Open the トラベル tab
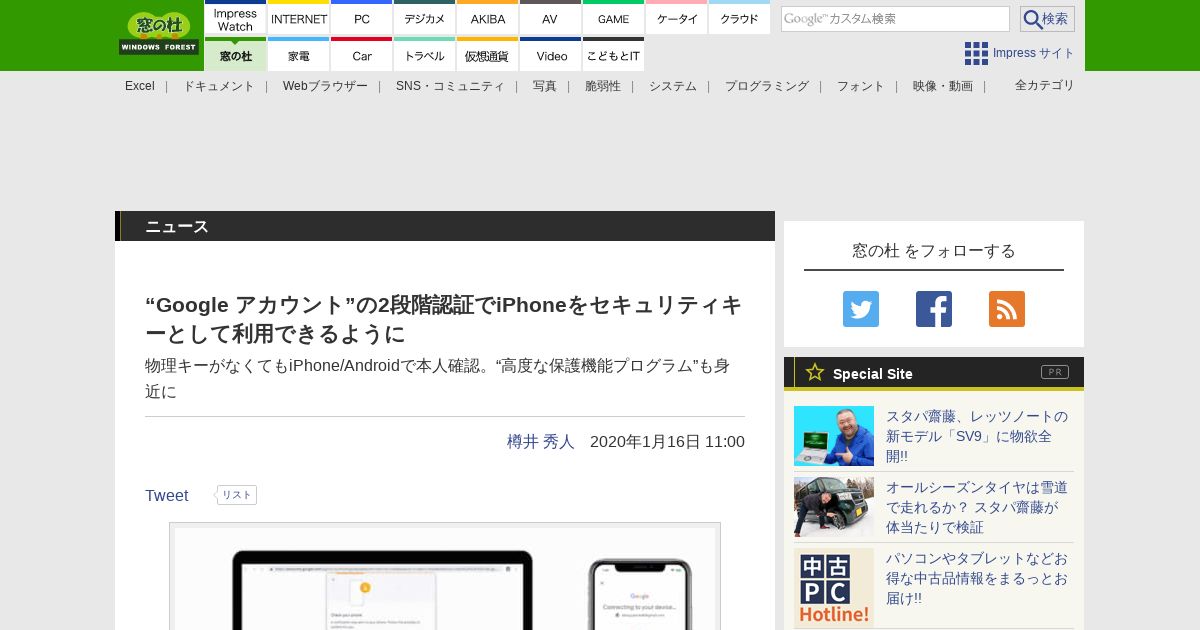The height and width of the screenshot is (630, 1200). 425,55
